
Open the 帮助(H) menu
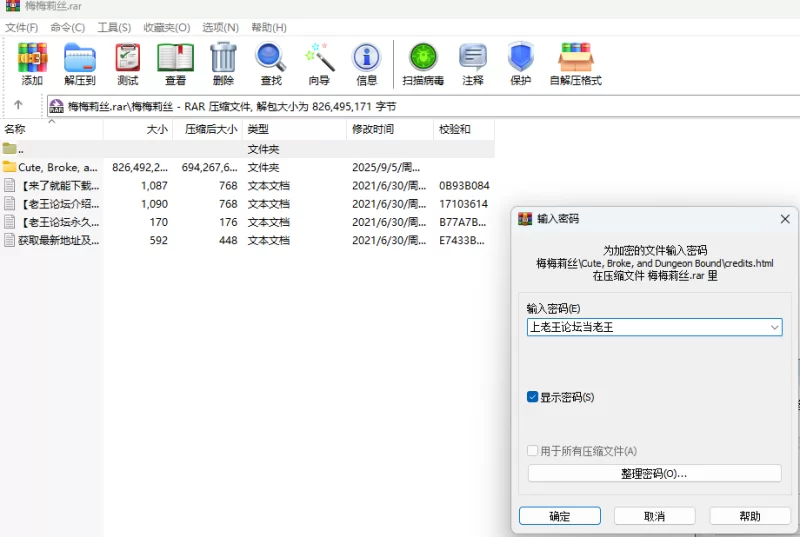pos(269,28)
